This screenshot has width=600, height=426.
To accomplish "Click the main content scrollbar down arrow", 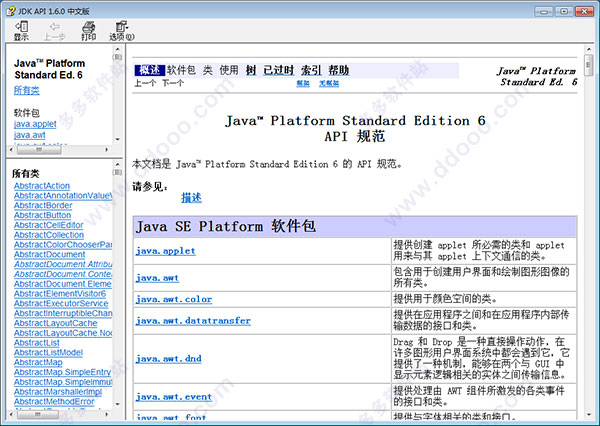I will [589, 415].
